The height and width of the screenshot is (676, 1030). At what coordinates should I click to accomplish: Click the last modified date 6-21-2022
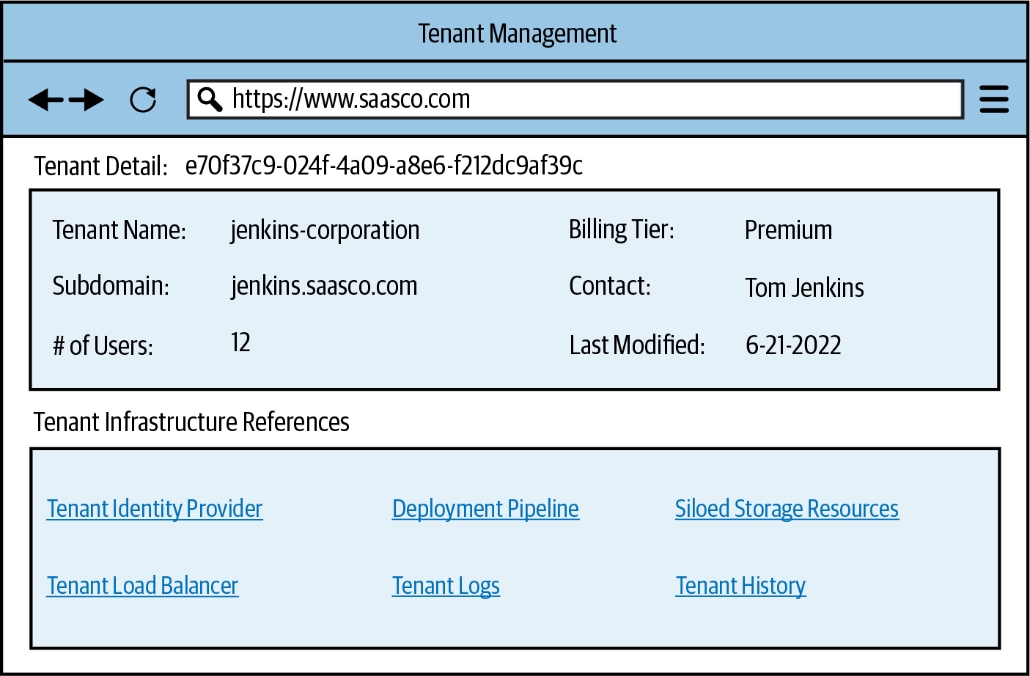point(793,346)
